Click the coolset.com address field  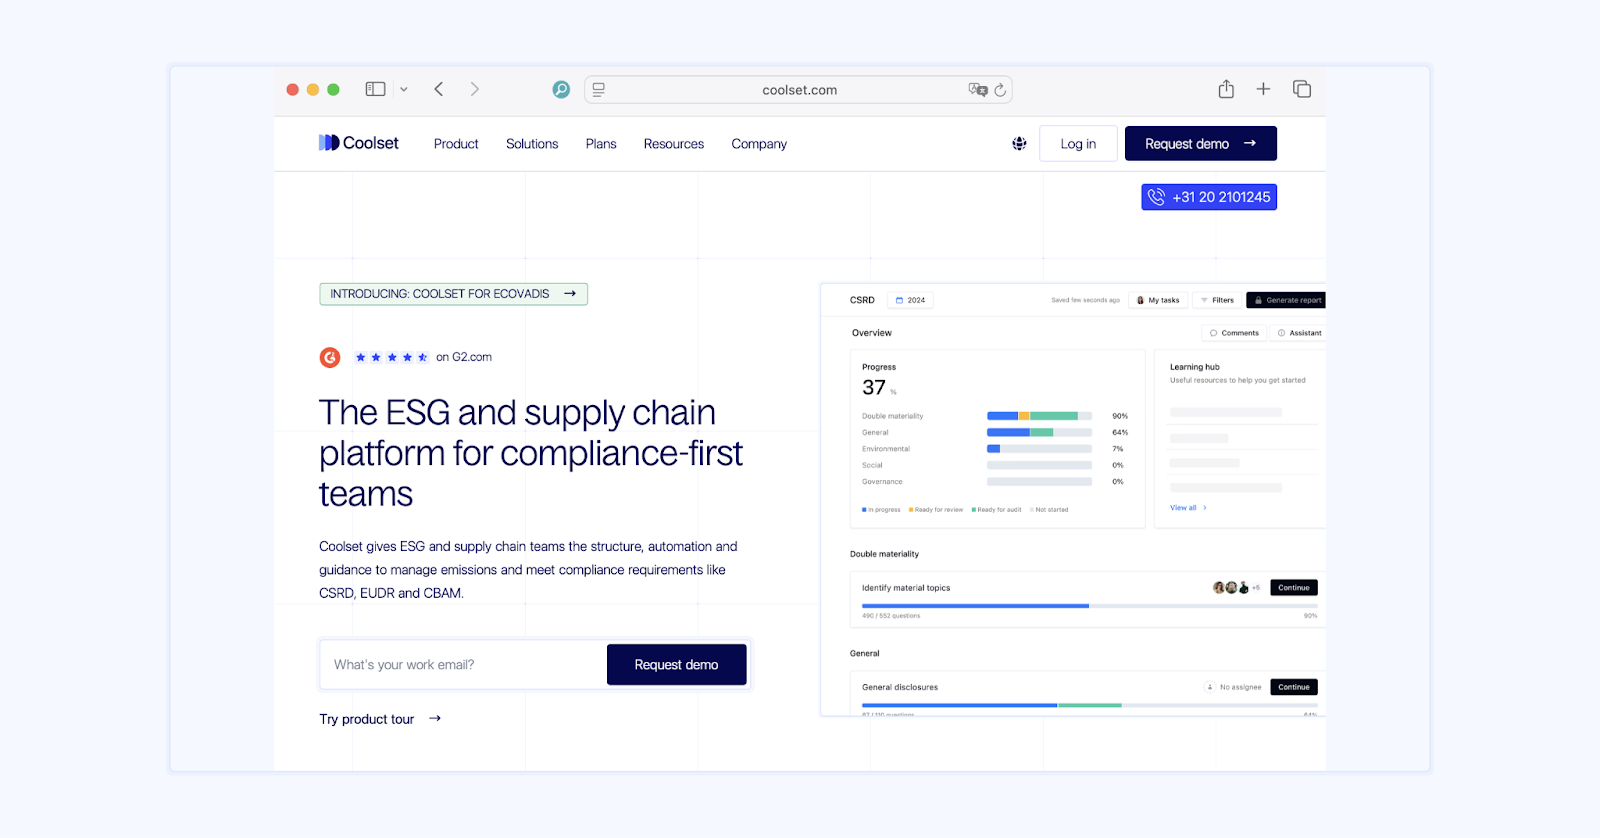799,90
